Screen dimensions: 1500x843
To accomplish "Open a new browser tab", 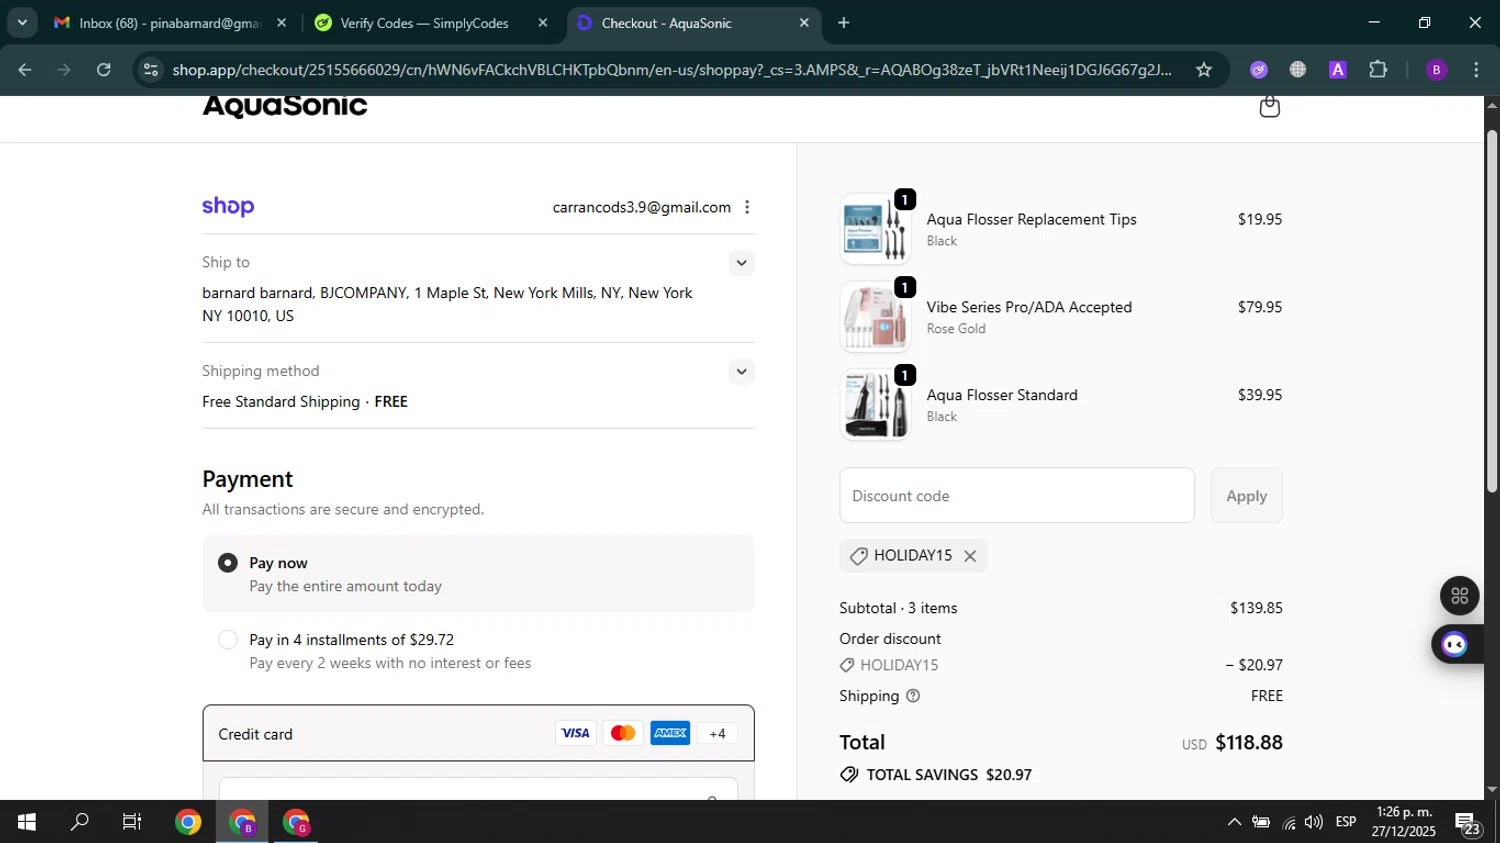I will (843, 22).
